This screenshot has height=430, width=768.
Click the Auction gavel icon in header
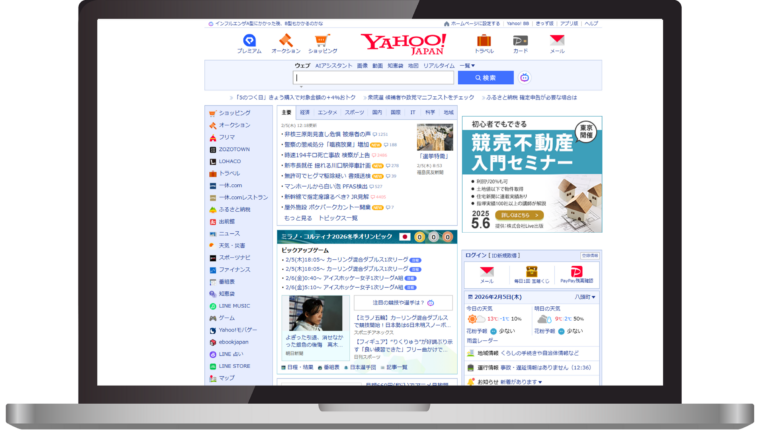point(285,41)
